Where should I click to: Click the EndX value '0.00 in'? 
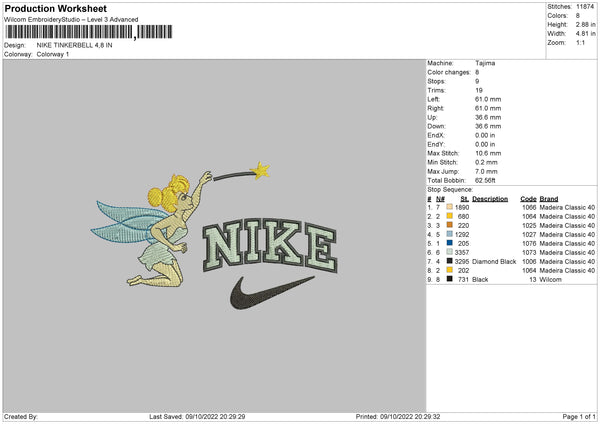tap(485, 135)
